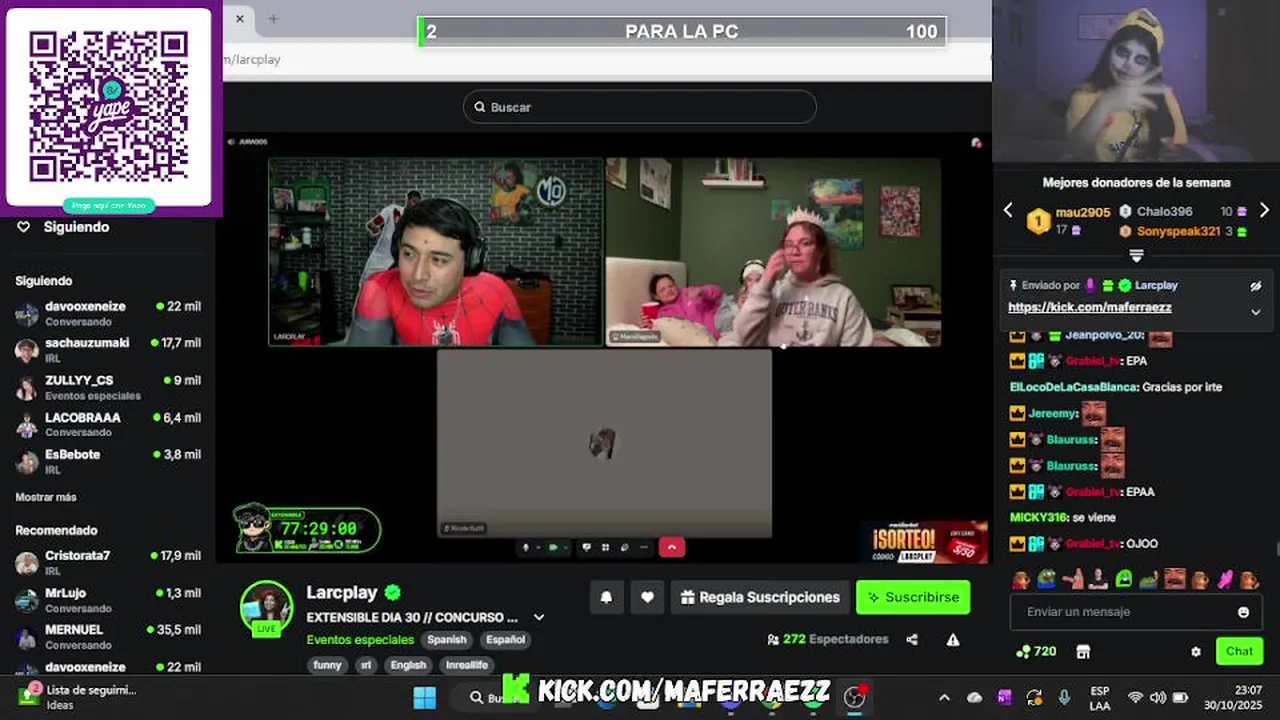
Task: Click the SORTEO Larcplay banner
Action: (x=926, y=543)
